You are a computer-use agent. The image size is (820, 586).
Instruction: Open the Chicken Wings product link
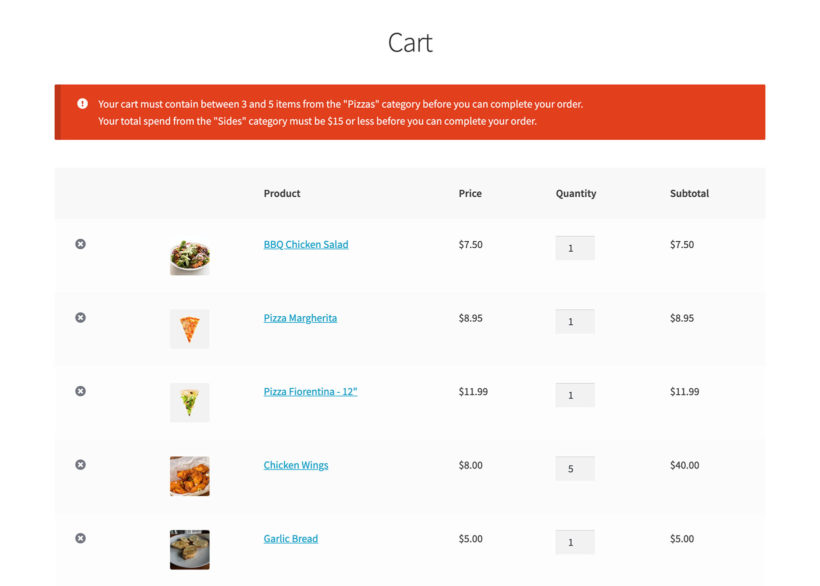pyautogui.click(x=295, y=465)
